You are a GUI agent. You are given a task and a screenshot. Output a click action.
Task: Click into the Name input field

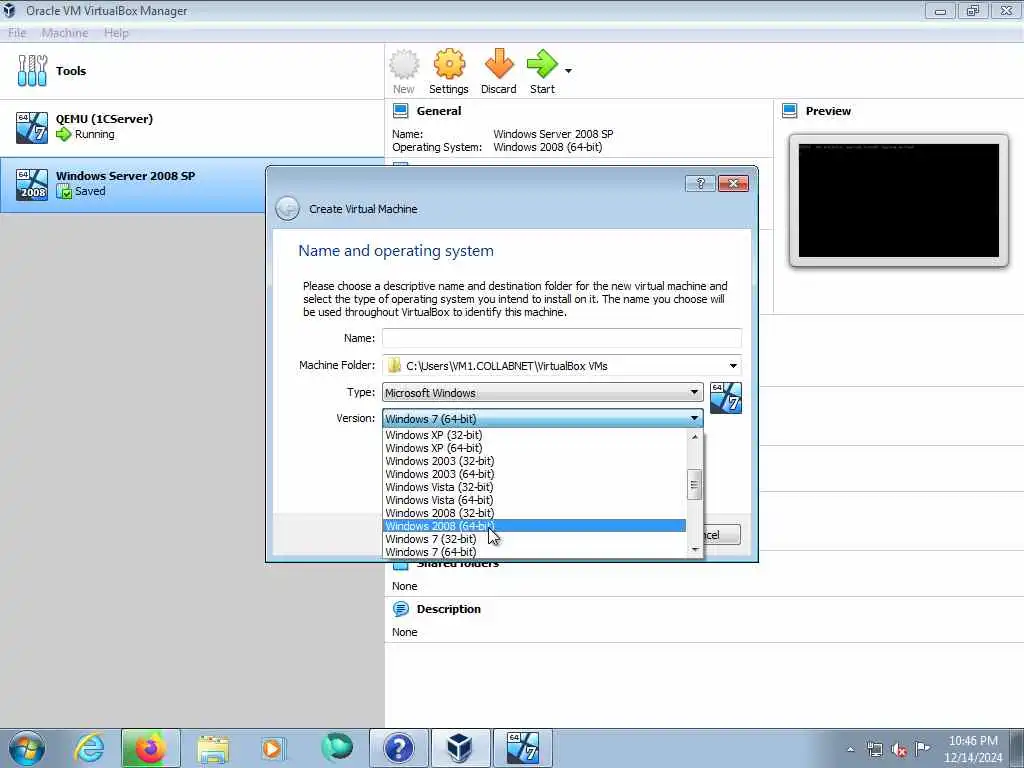pos(562,338)
